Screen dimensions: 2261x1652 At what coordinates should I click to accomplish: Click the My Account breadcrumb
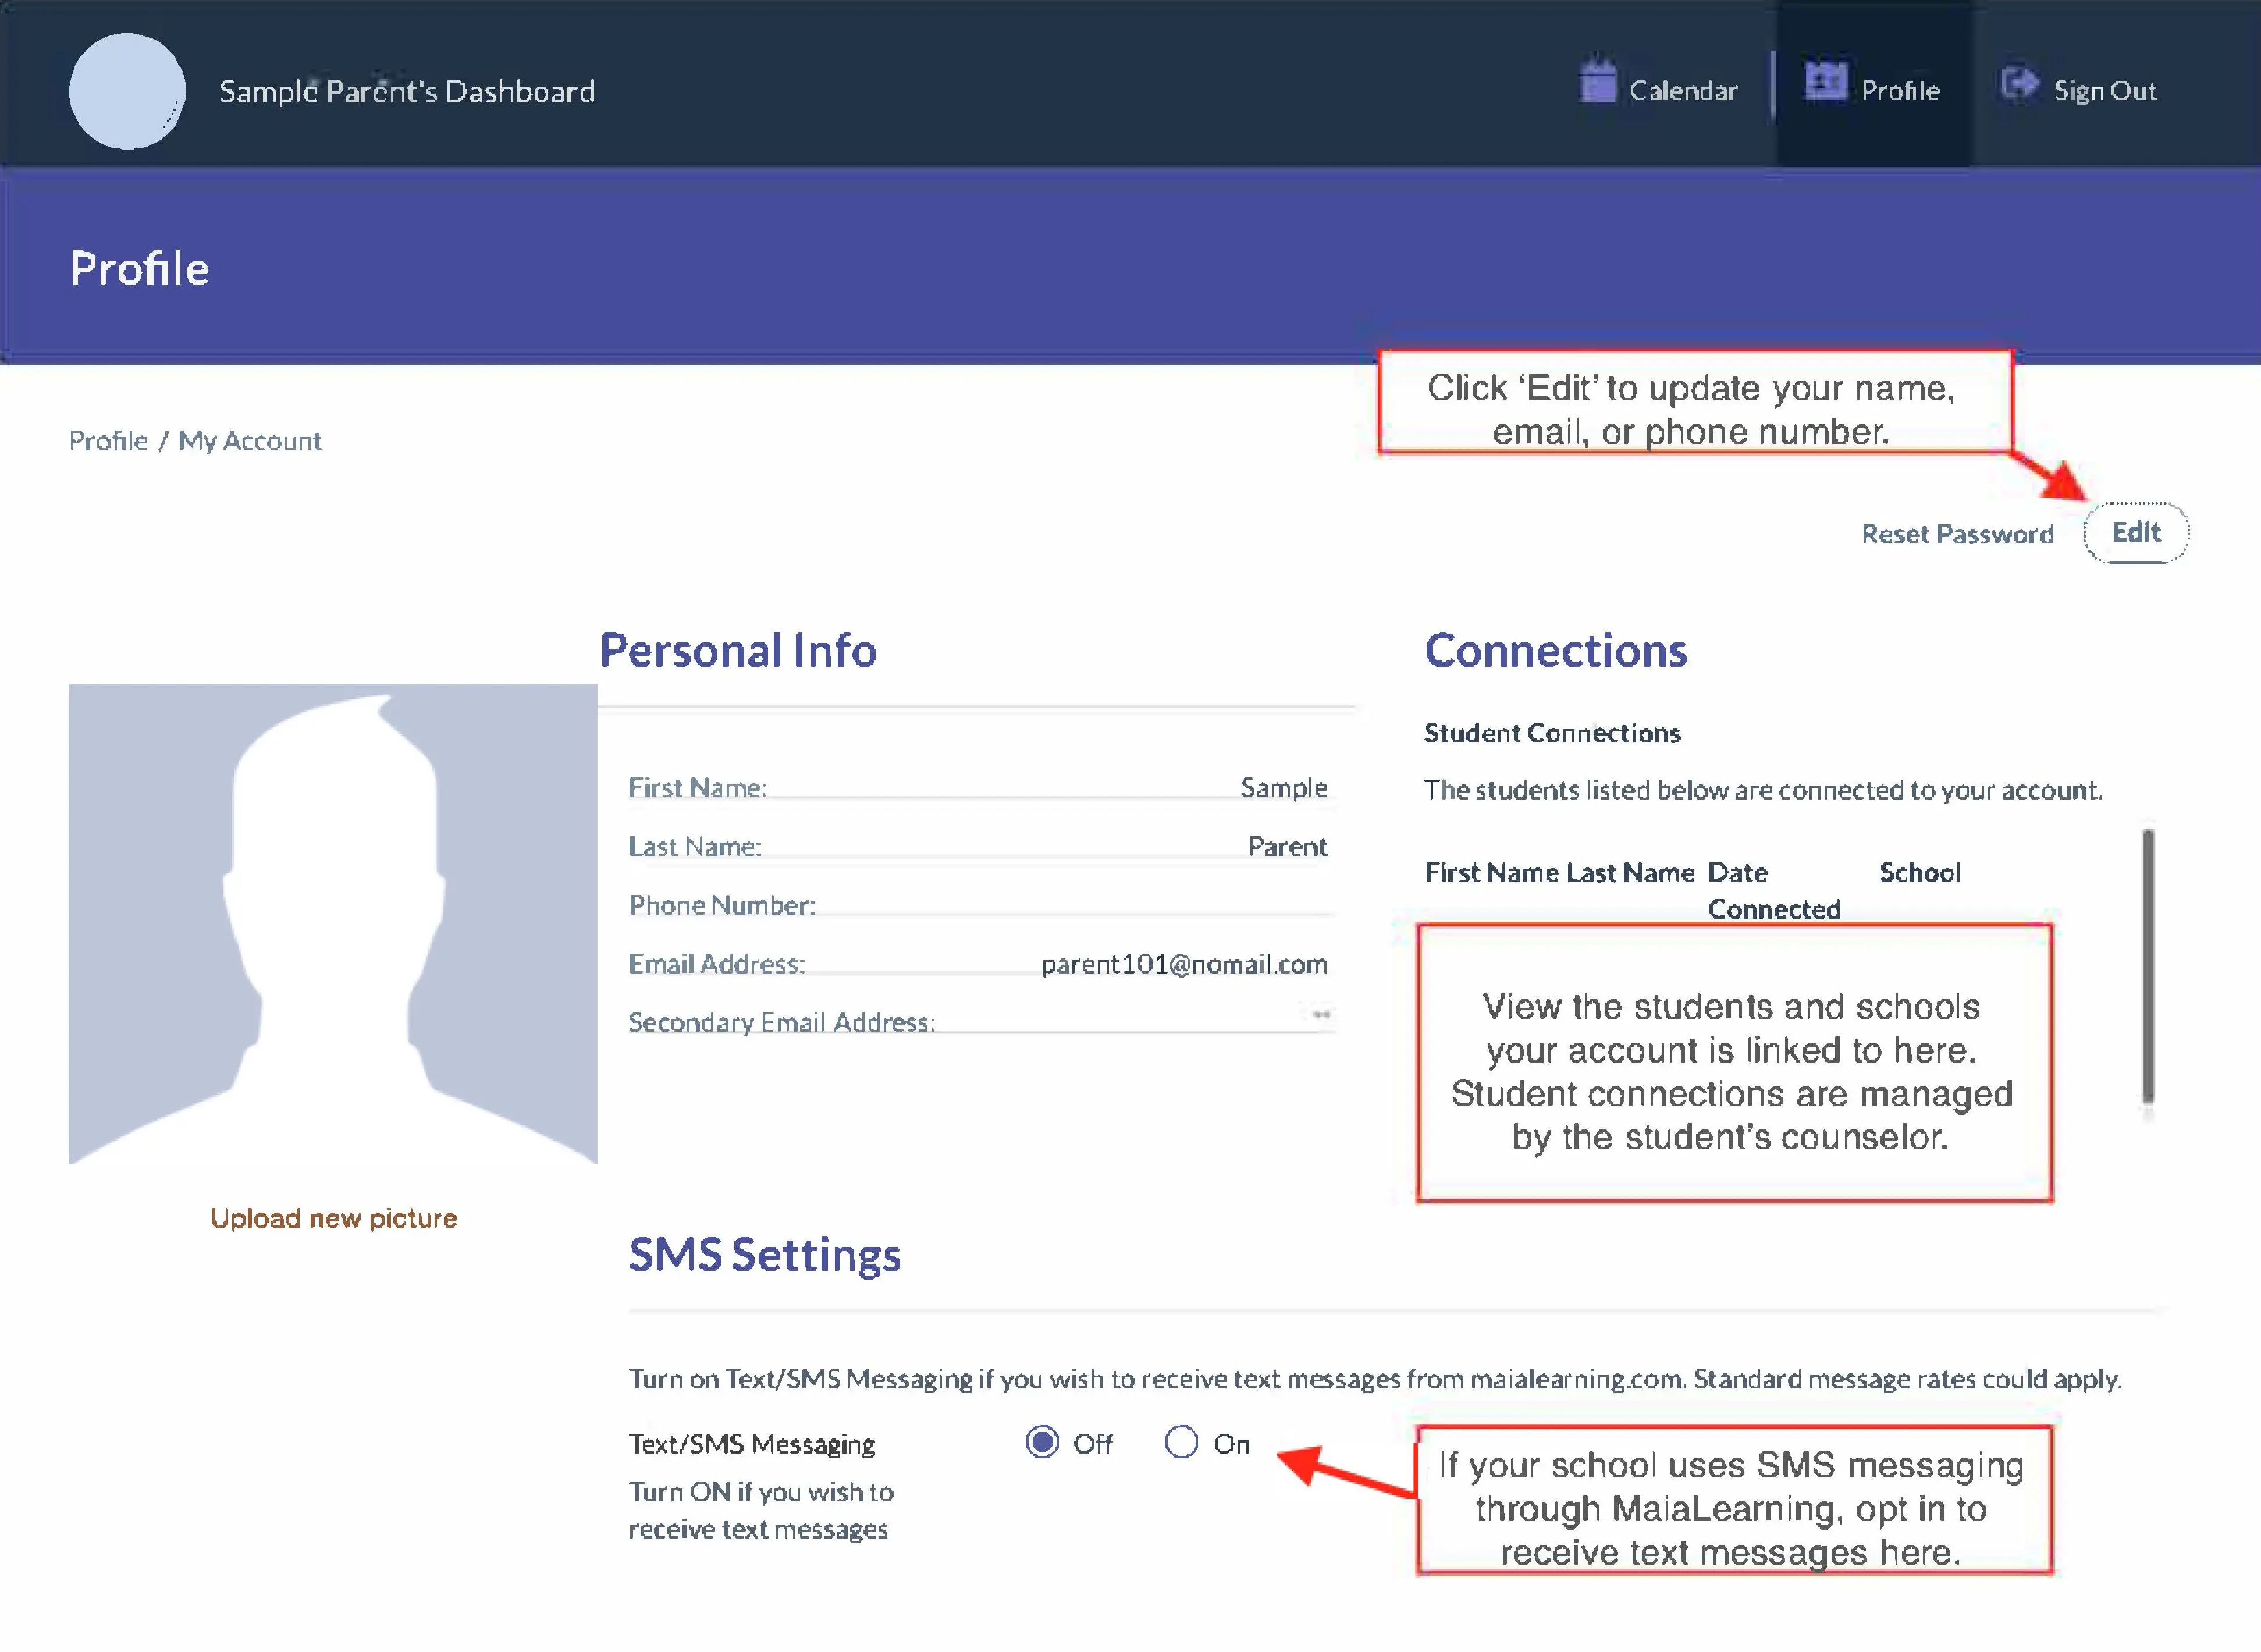click(250, 441)
